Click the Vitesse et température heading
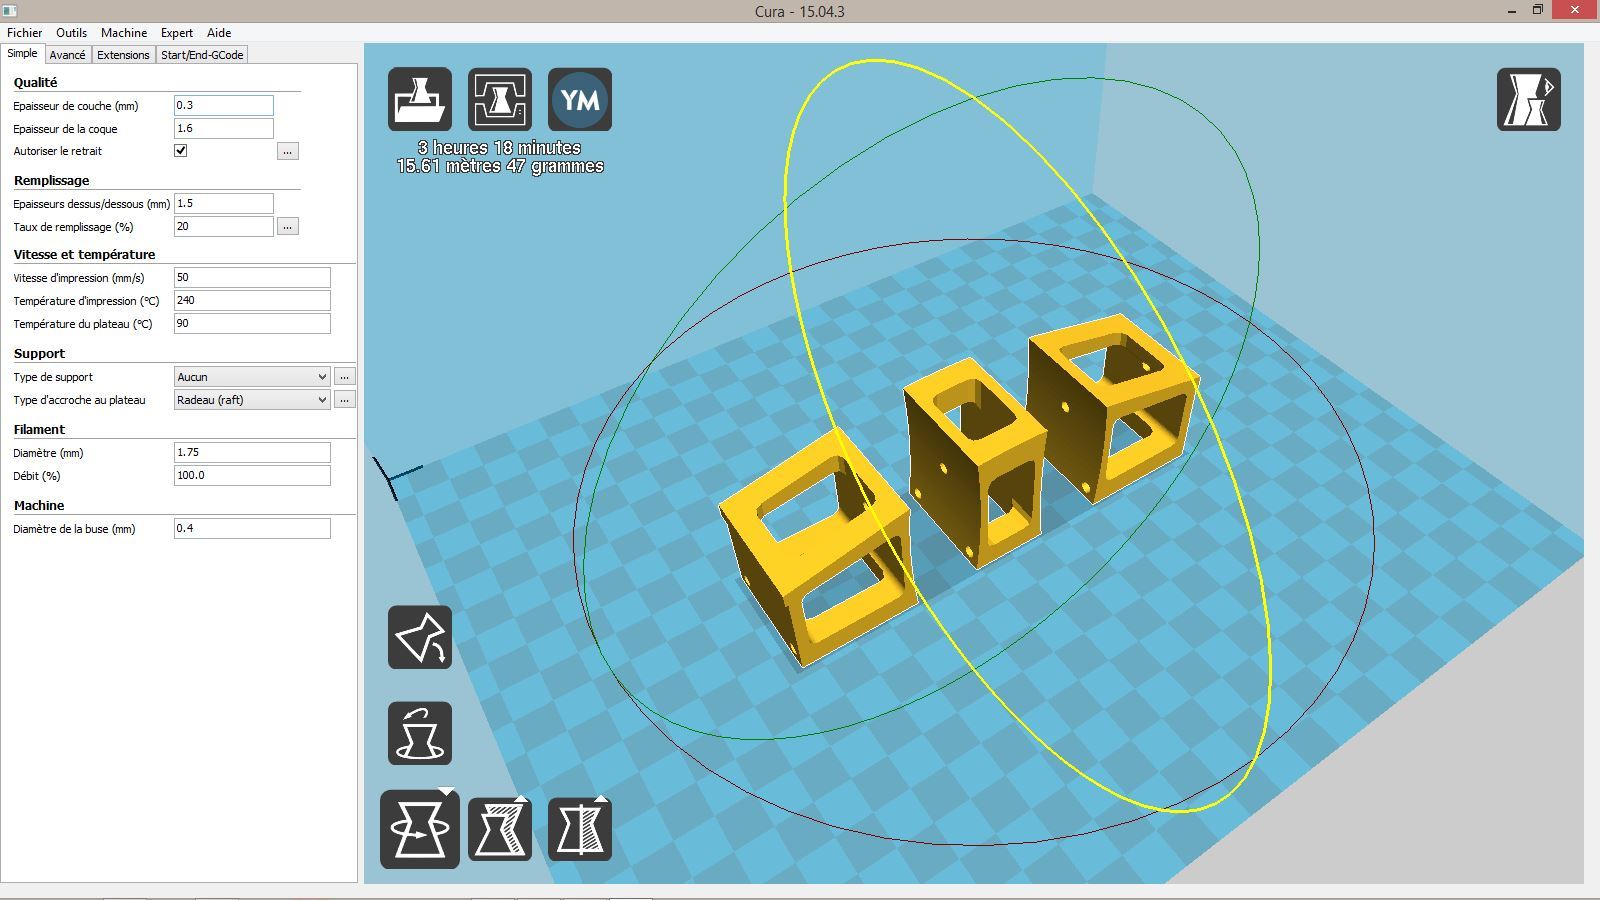 85,255
